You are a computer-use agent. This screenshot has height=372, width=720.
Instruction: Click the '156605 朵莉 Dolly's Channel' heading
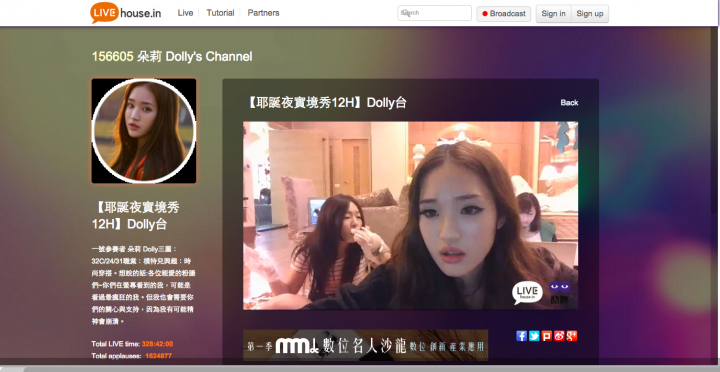pos(172,56)
